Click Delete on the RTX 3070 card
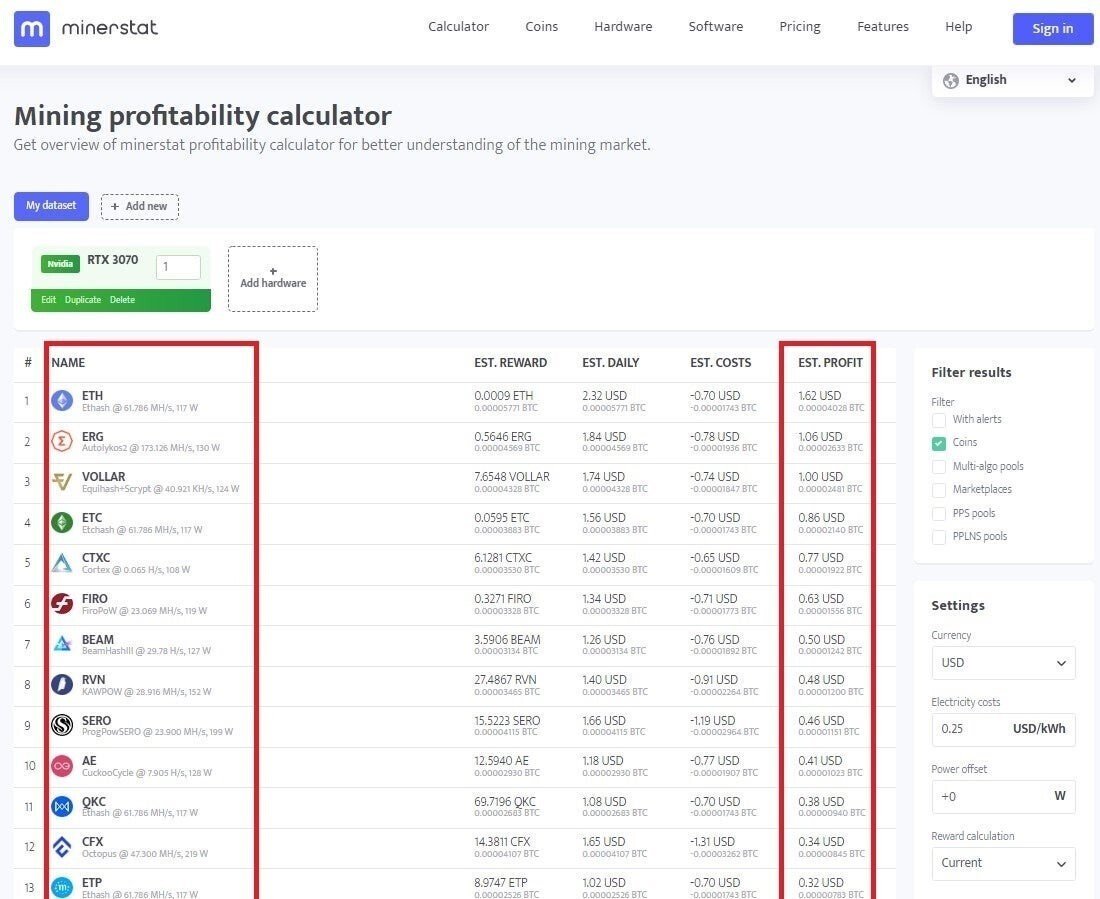 pos(122,300)
